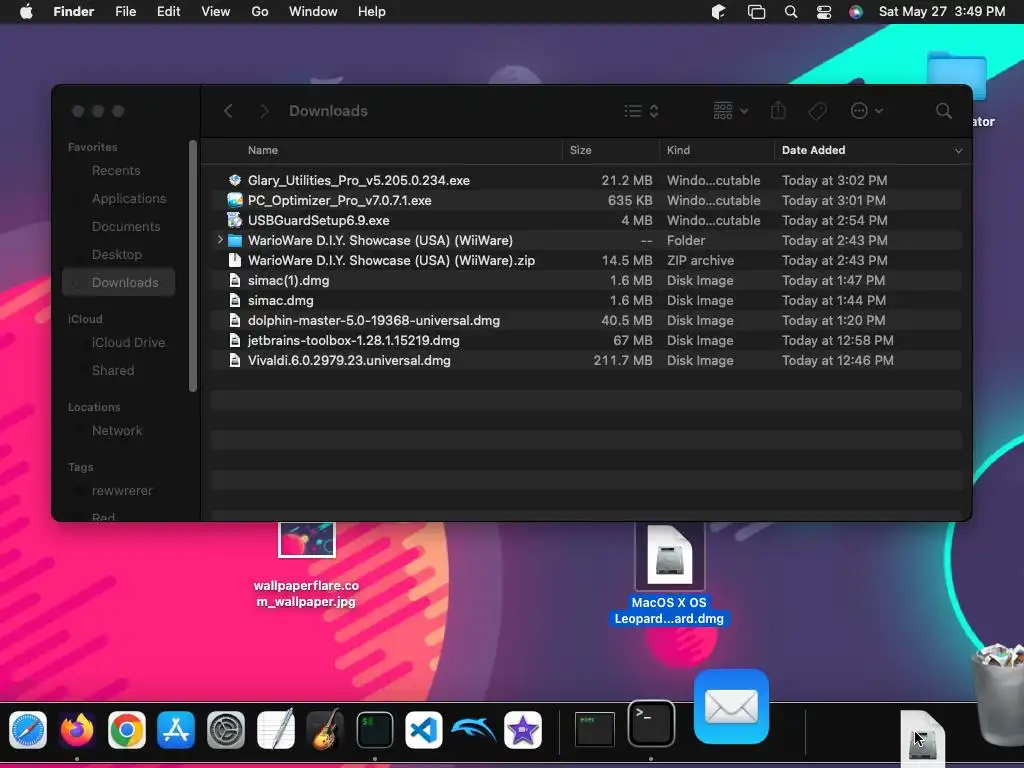Open App Store from the Dock
This screenshot has height=768, width=1024.
176,729
